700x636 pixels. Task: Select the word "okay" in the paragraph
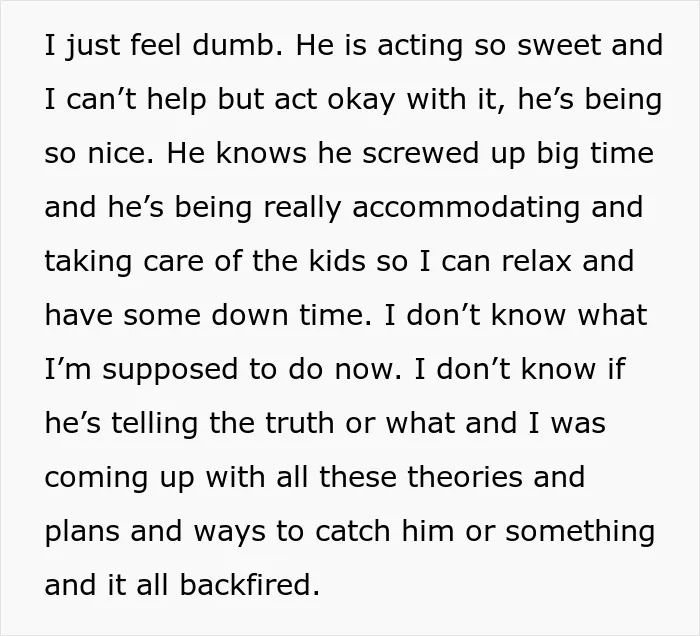361,101
